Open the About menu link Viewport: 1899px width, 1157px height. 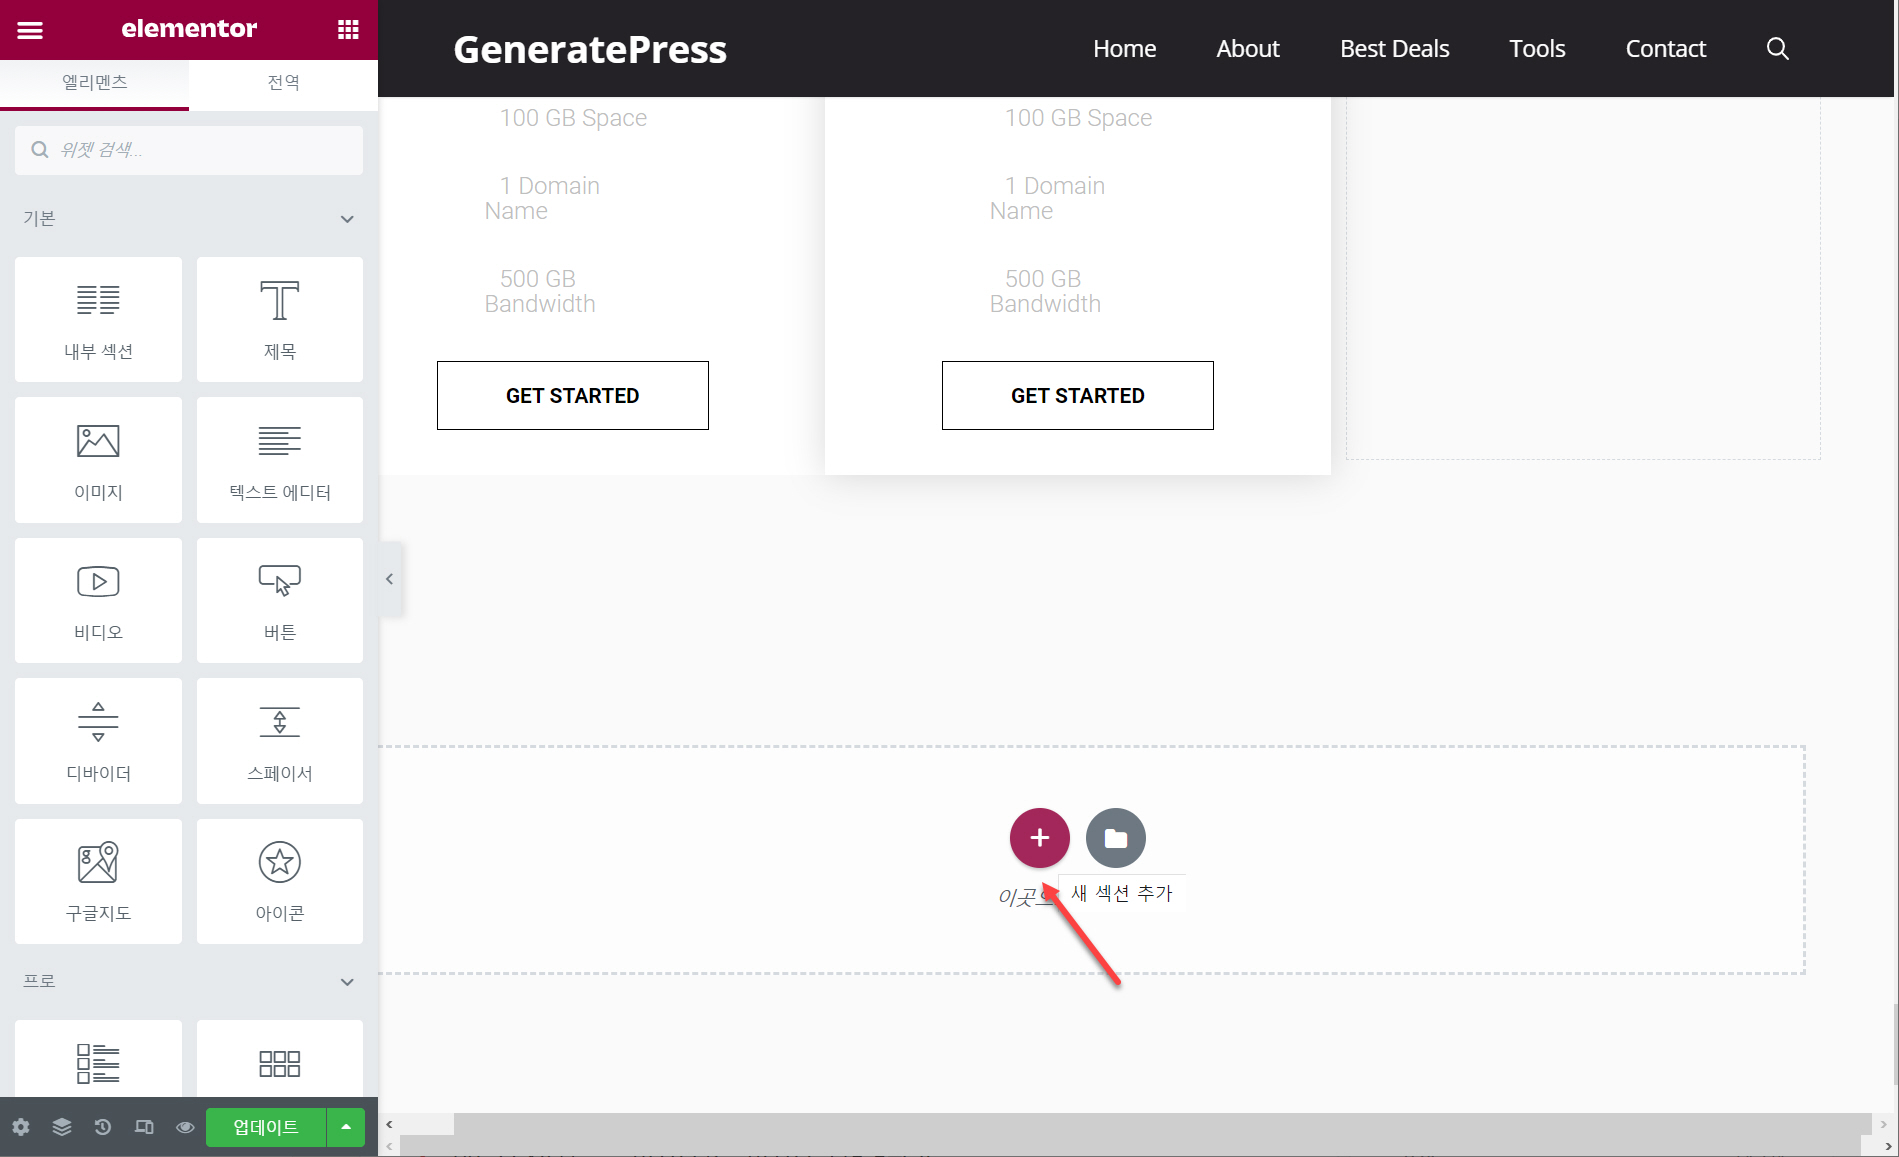(1248, 49)
